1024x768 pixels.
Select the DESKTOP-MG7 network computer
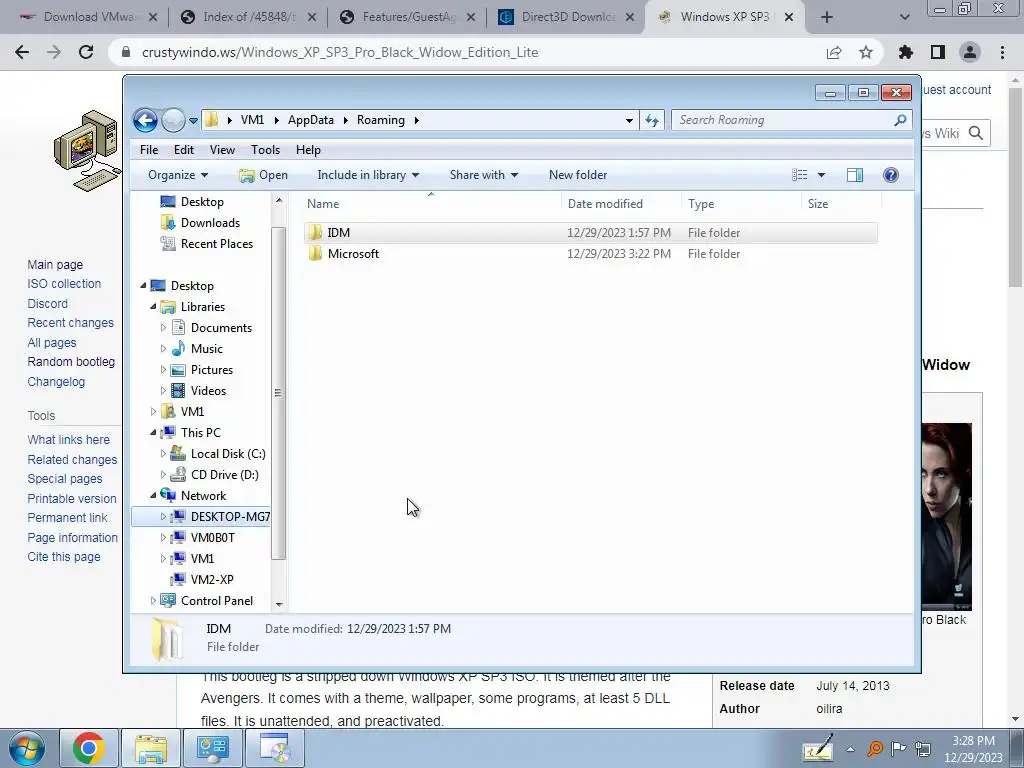(x=220, y=517)
